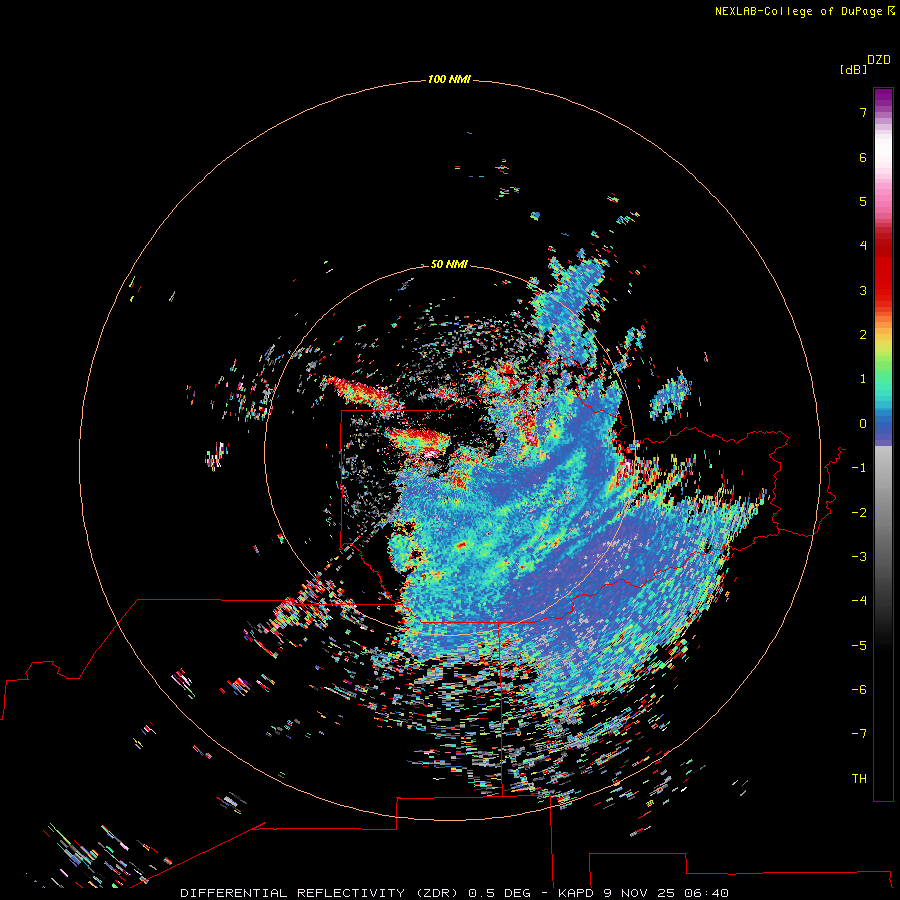Click the 5 value on color scale

pyautogui.click(x=863, y=201)
